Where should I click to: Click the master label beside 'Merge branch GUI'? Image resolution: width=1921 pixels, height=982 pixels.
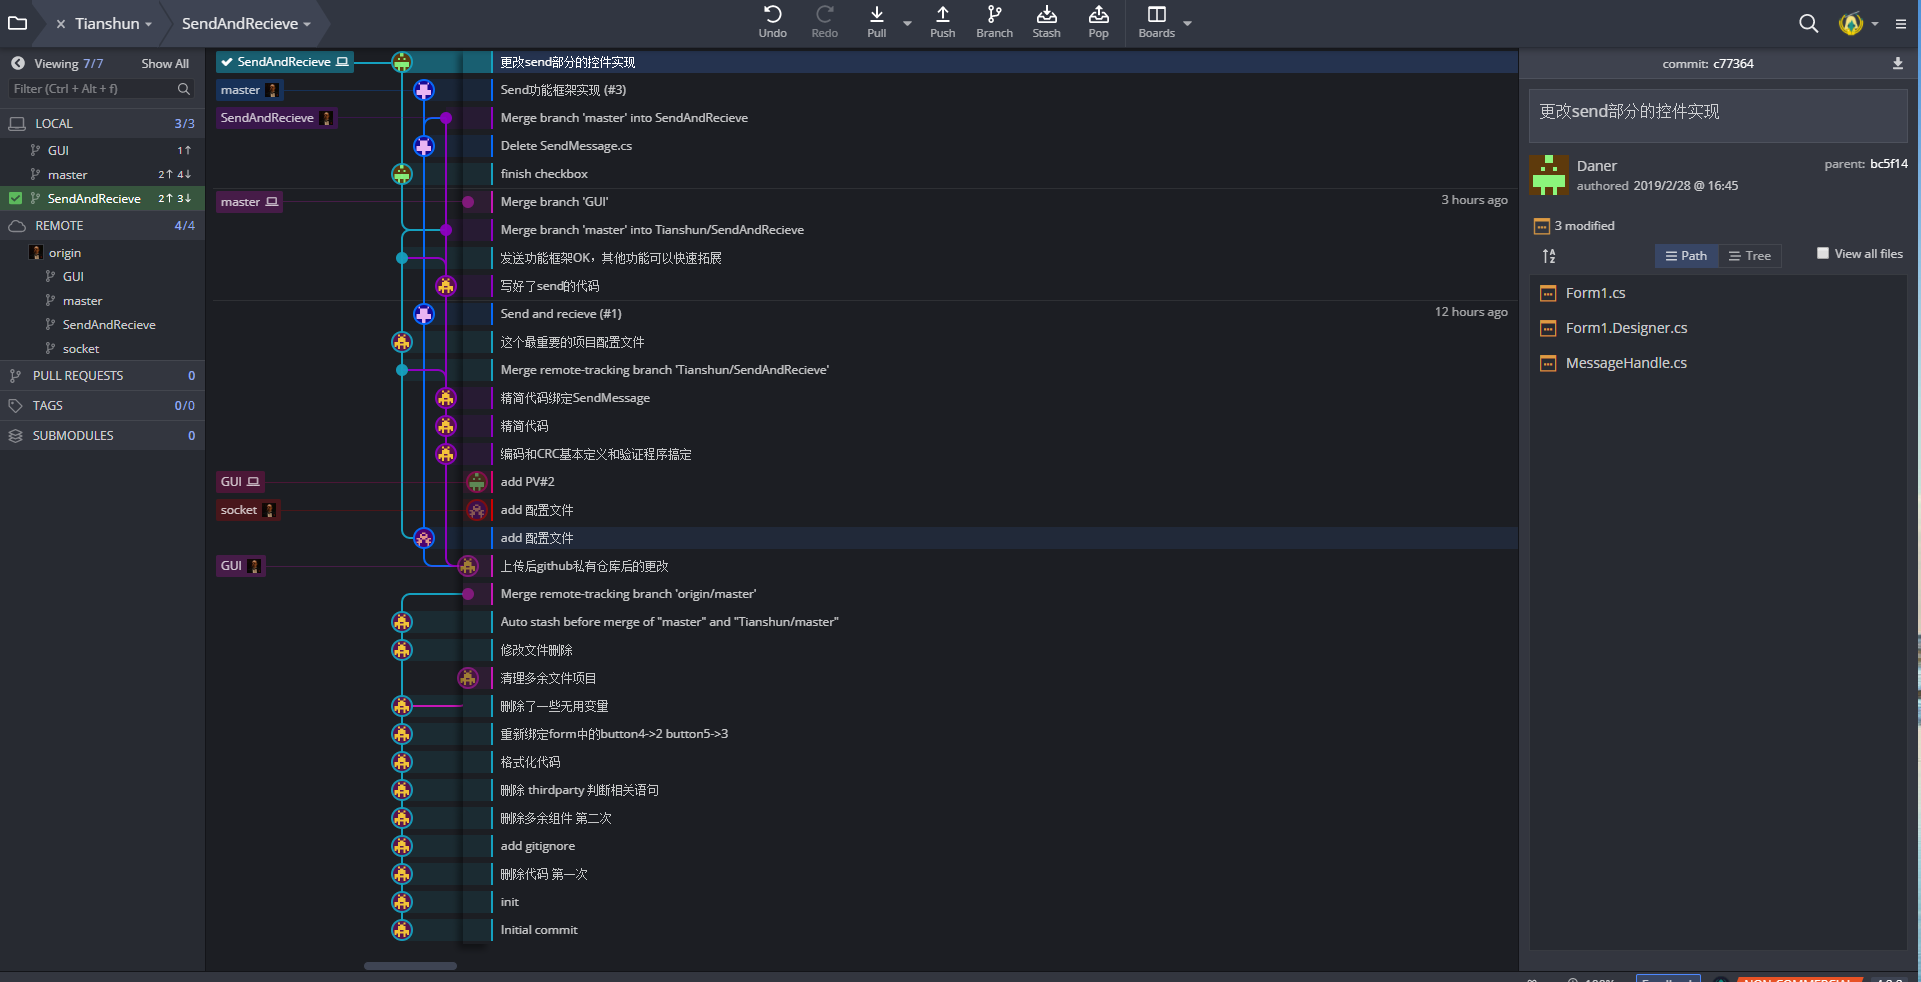pos(249,202)
